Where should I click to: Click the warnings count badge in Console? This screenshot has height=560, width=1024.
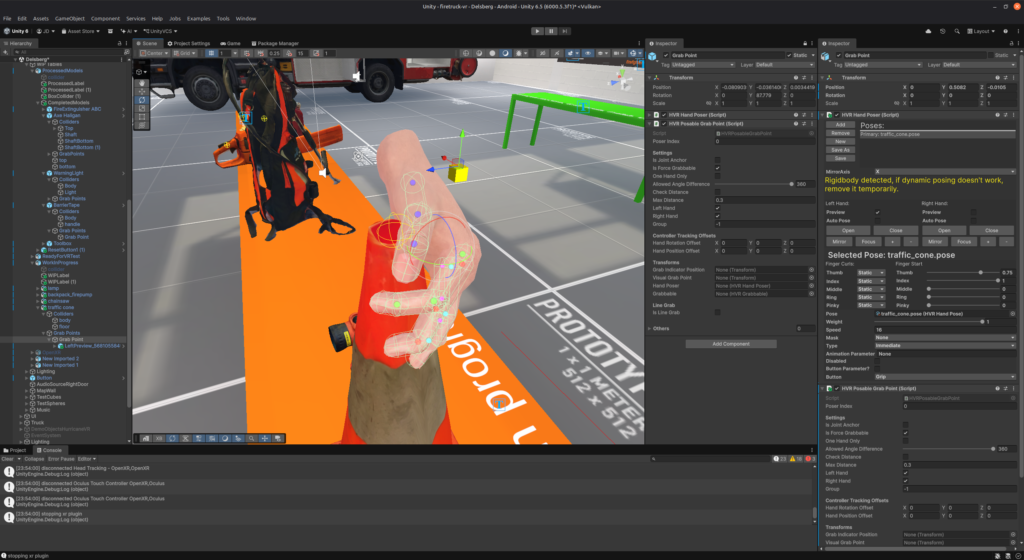[x=795, y=459]
